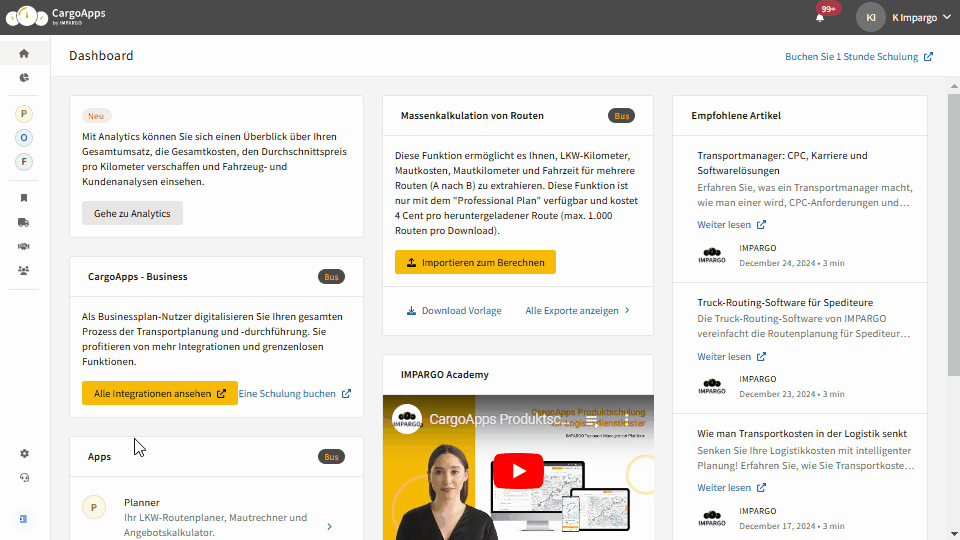The image size is (960, 540).
Task: Open the F app circle icon in sidebar
Action: (24, 162)
